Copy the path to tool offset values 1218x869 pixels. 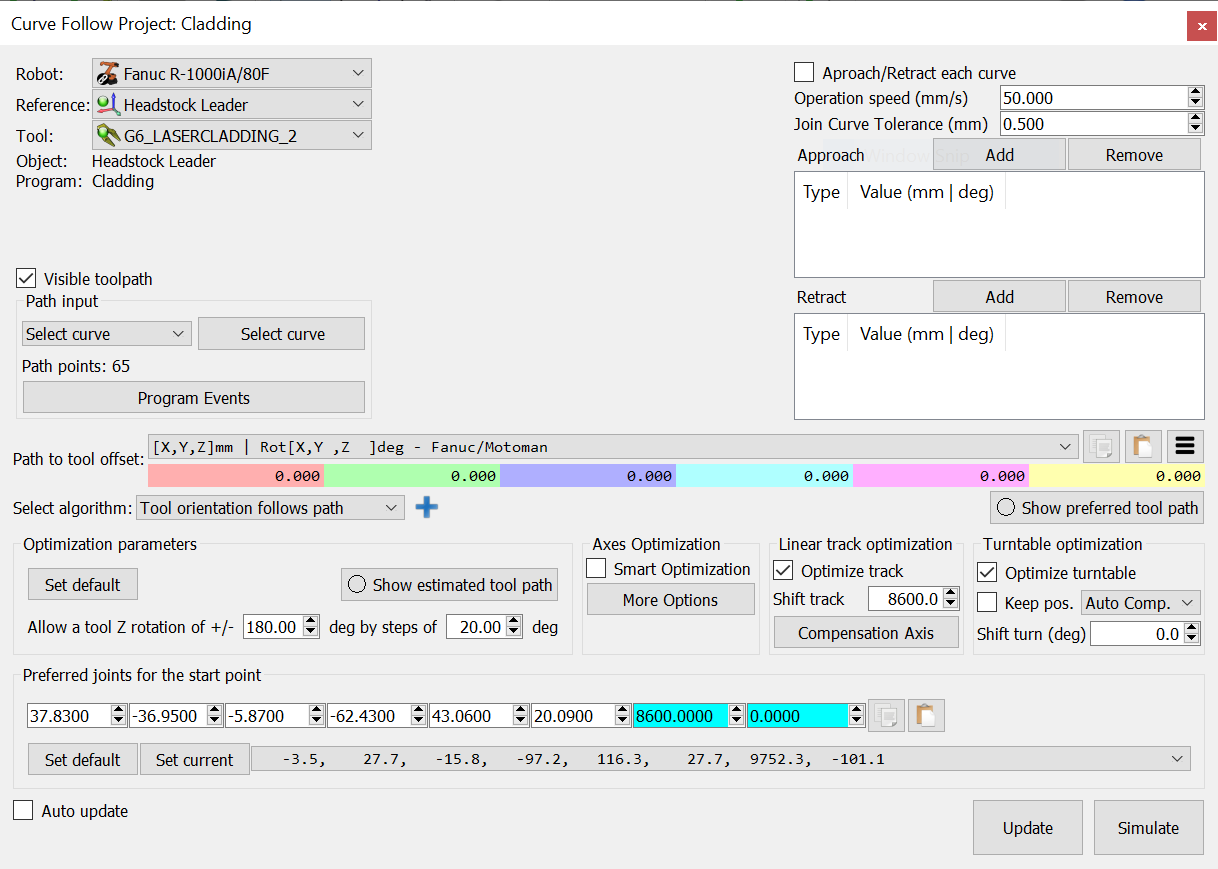click(x=1101, y=447)
